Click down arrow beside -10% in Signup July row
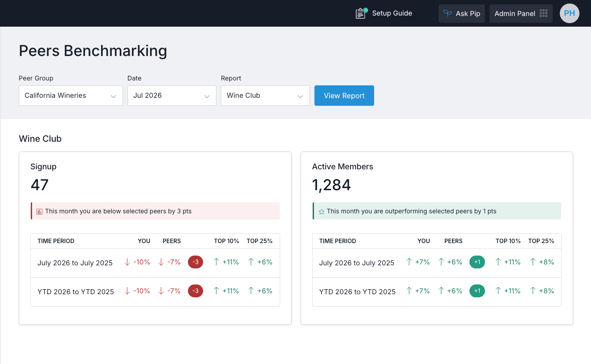 (x=127, y=262)
